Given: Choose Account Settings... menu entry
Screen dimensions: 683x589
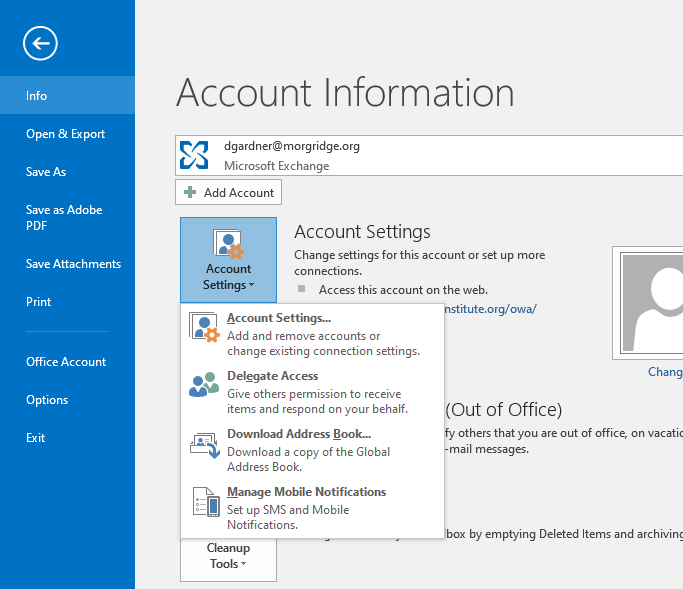Looking at the screenshot, I should (312, 333).
